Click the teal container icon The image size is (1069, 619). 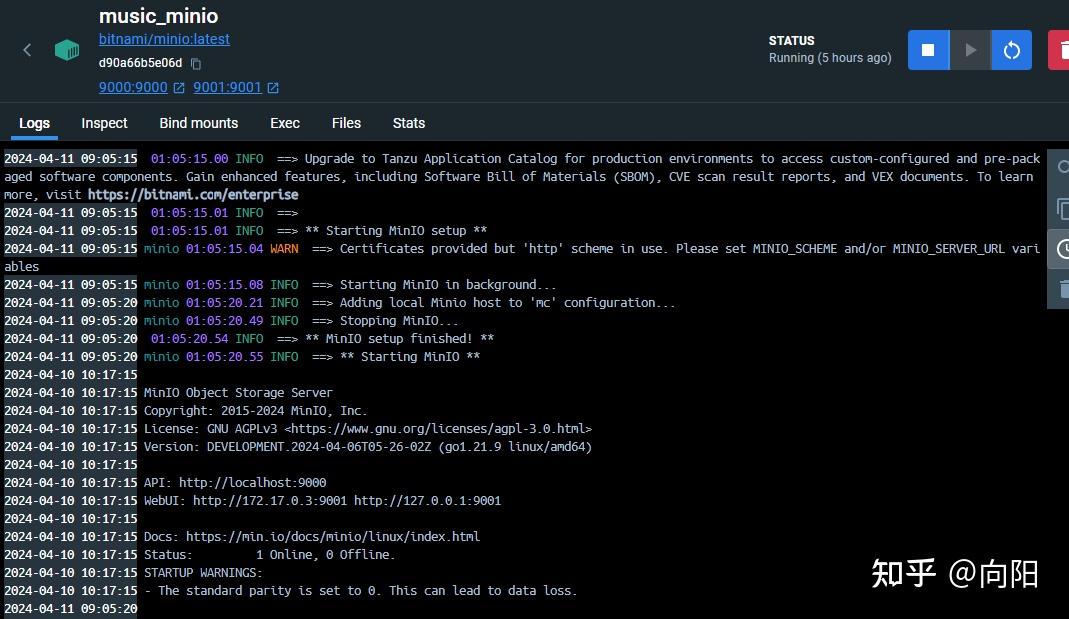tap(67, 50)
